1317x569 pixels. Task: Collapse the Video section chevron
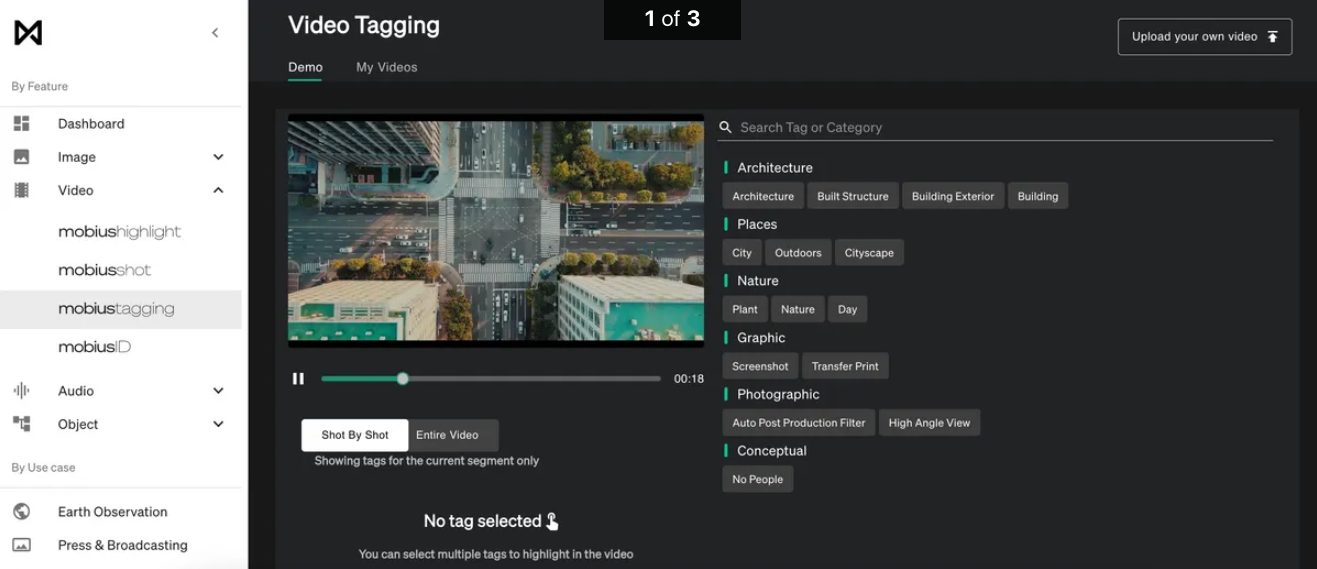pos(218,191)
